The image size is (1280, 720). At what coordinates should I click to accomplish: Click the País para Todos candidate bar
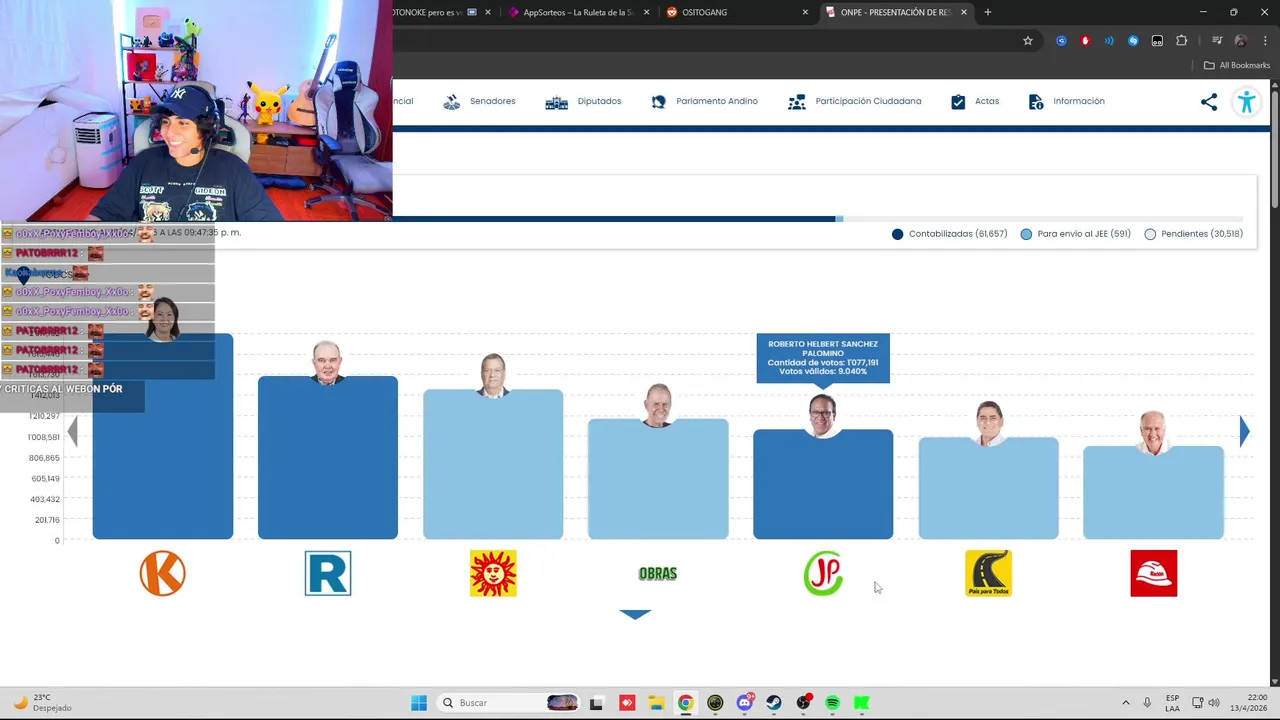988,488
